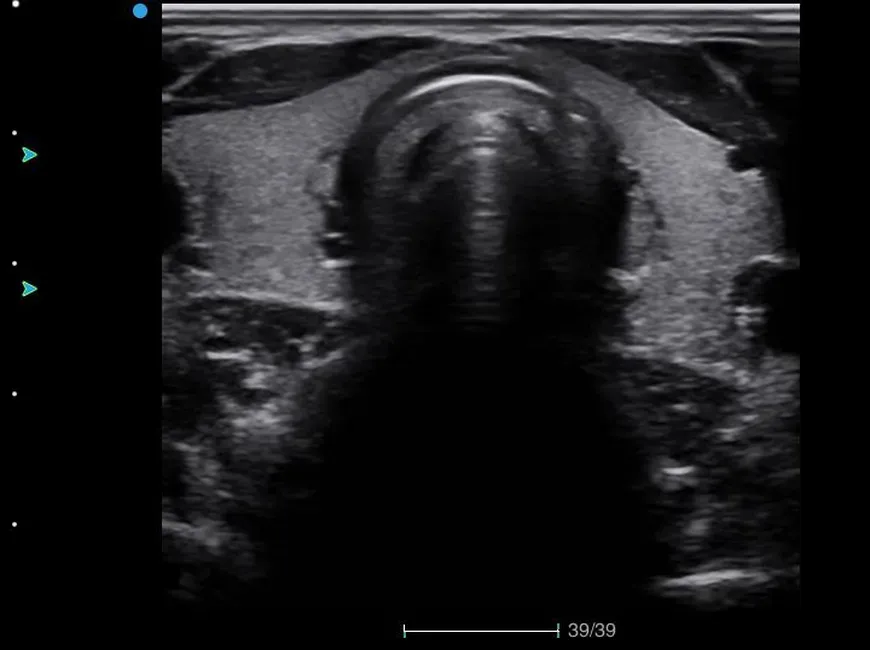
Task: Click the bright skin line along the image top
Action: (480, 8)
